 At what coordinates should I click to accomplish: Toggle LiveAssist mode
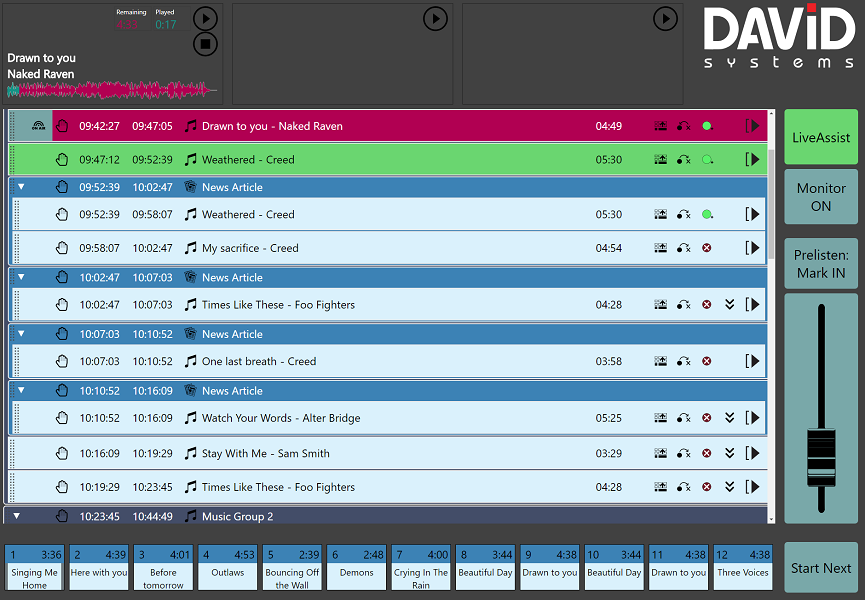click(x=821, y=137)
